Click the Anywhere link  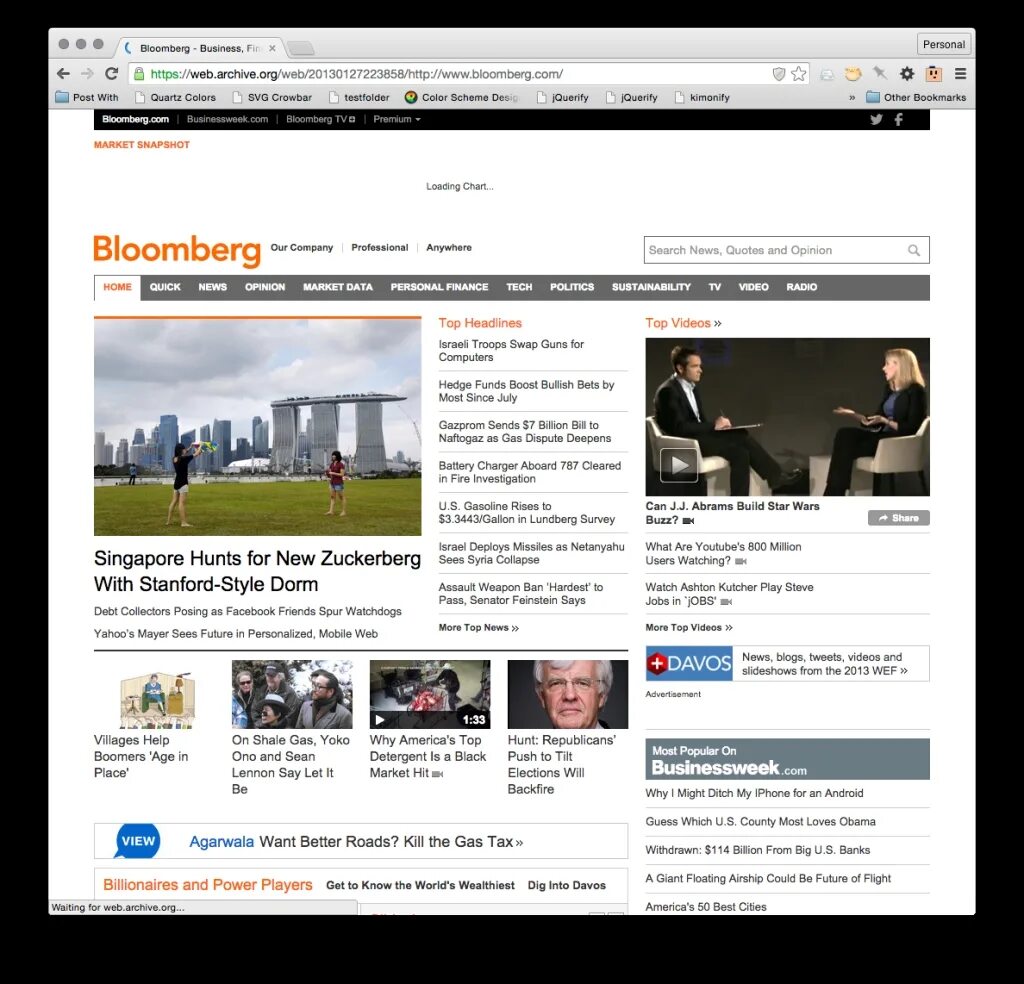point(449,247)
